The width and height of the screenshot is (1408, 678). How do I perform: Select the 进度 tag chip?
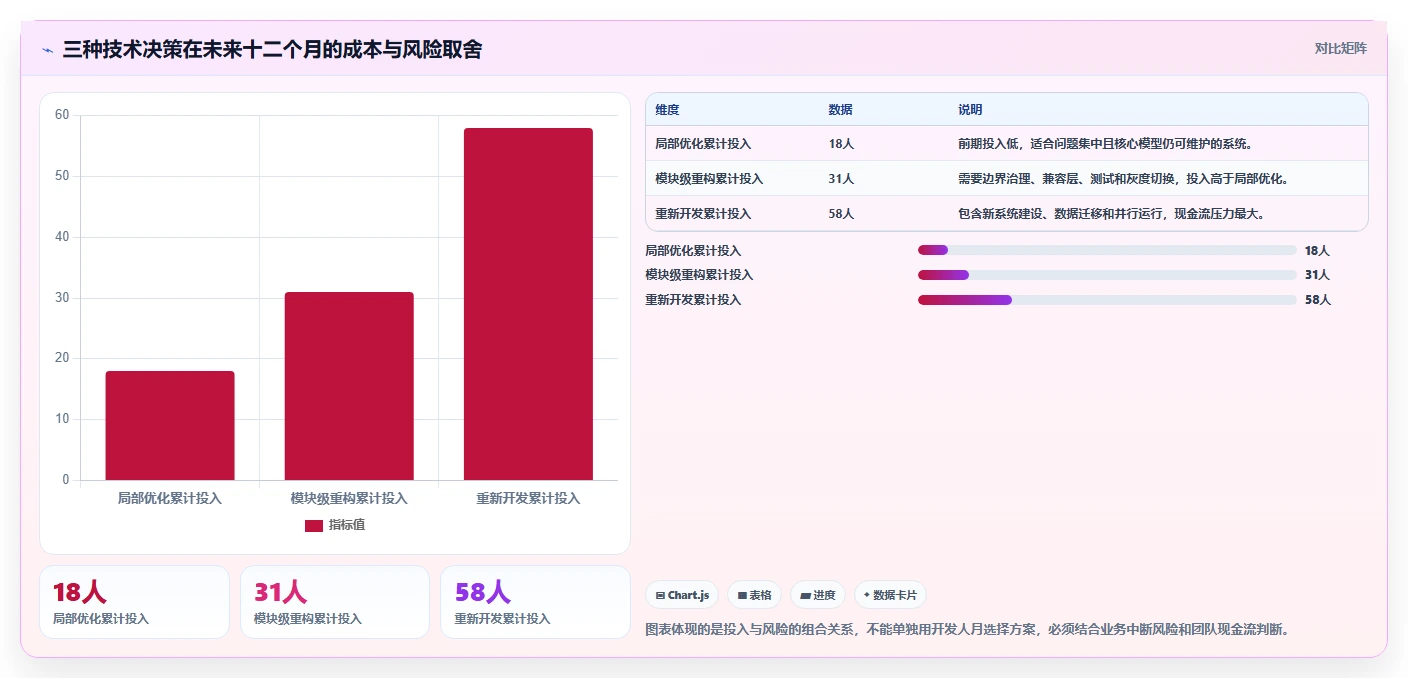point(818,595)
